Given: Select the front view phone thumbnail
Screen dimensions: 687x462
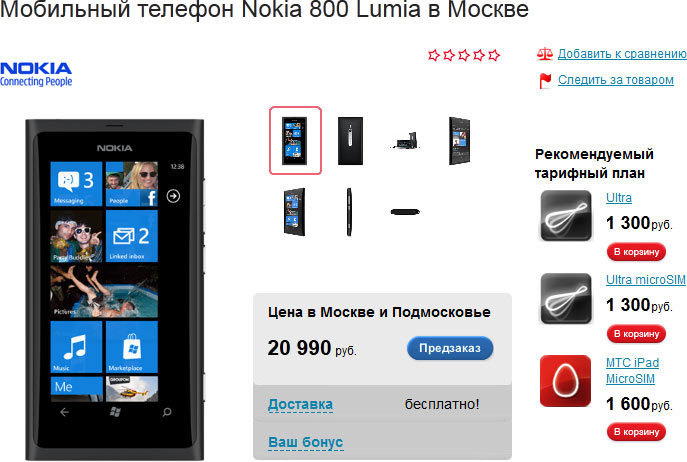Looking at the screenshot, I should [x=295, y=140].
